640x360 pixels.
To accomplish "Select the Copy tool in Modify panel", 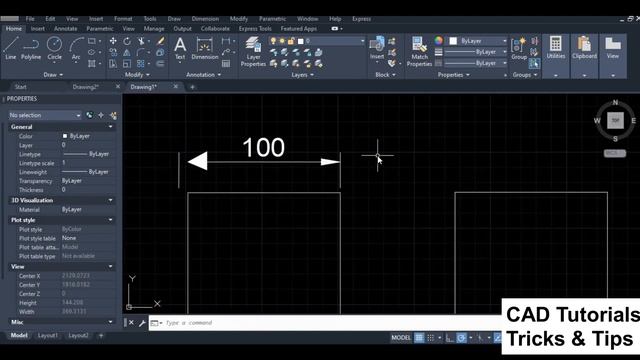I will (113, 52).
